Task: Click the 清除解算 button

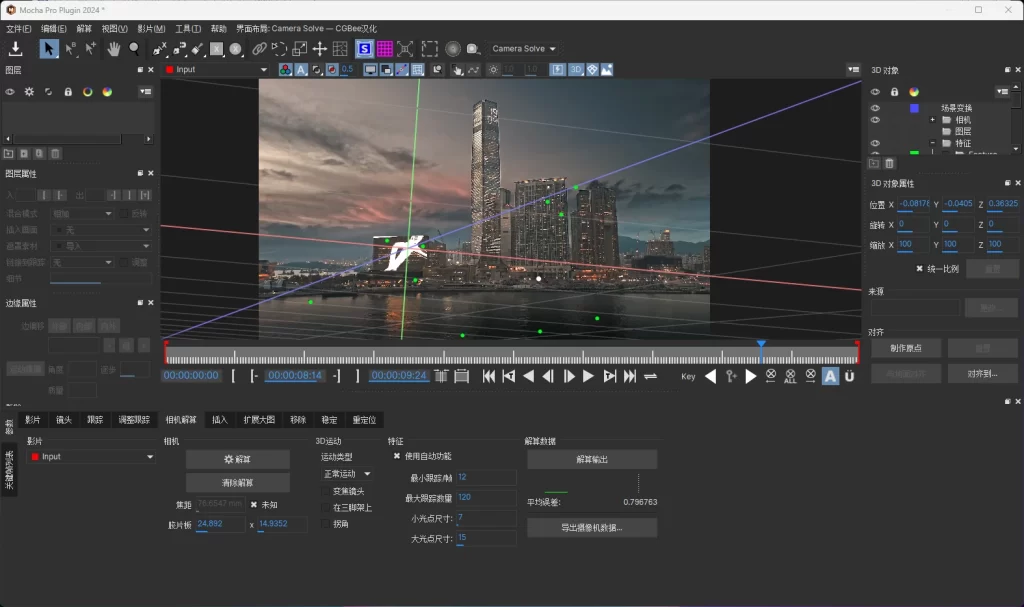Action: point(237,483)
